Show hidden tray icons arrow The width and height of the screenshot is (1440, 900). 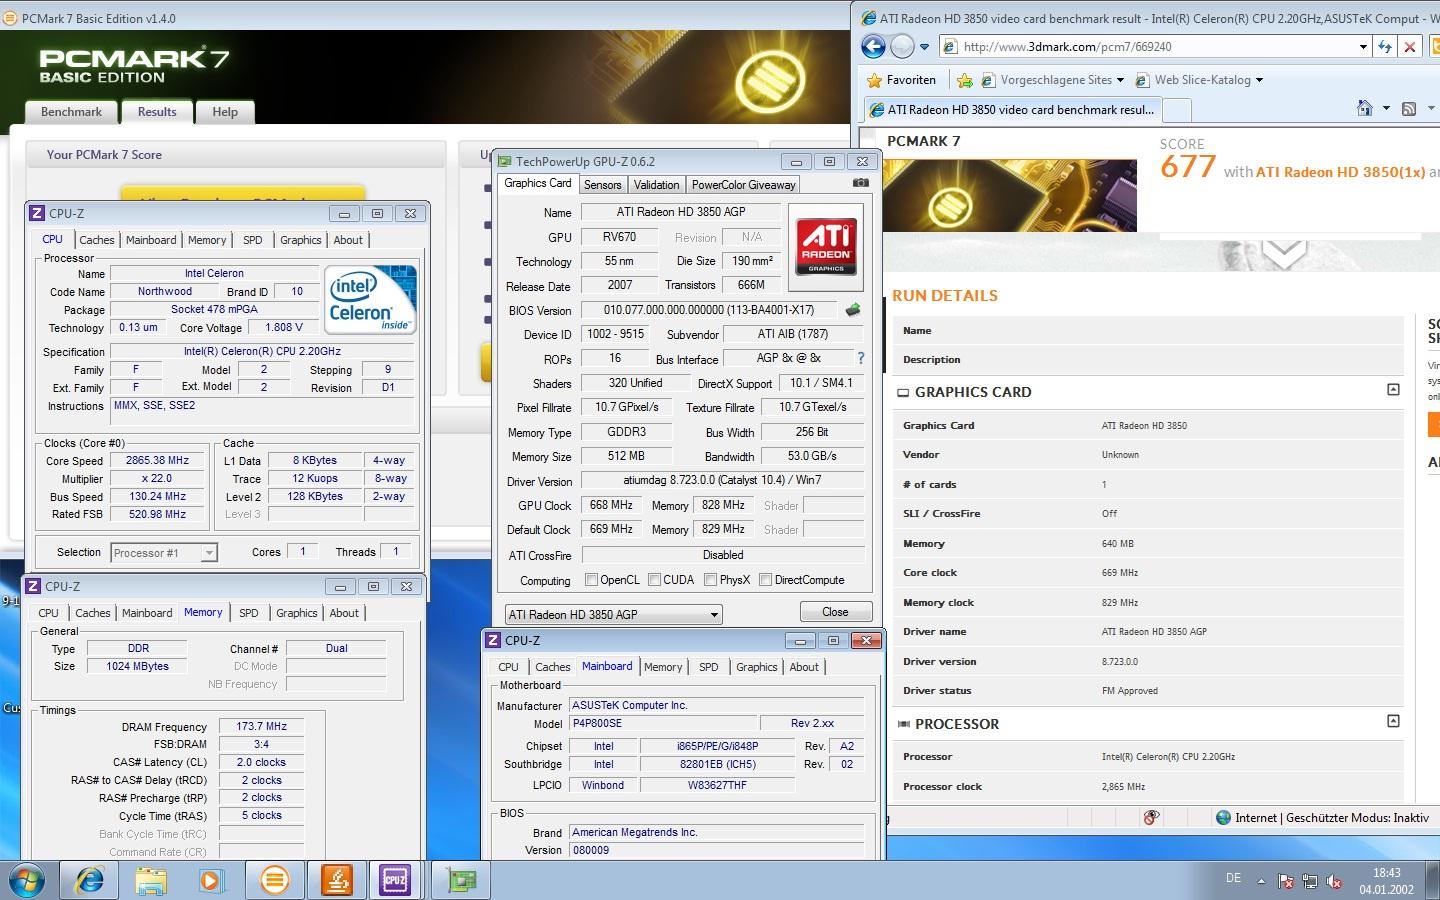(1261, 881)
